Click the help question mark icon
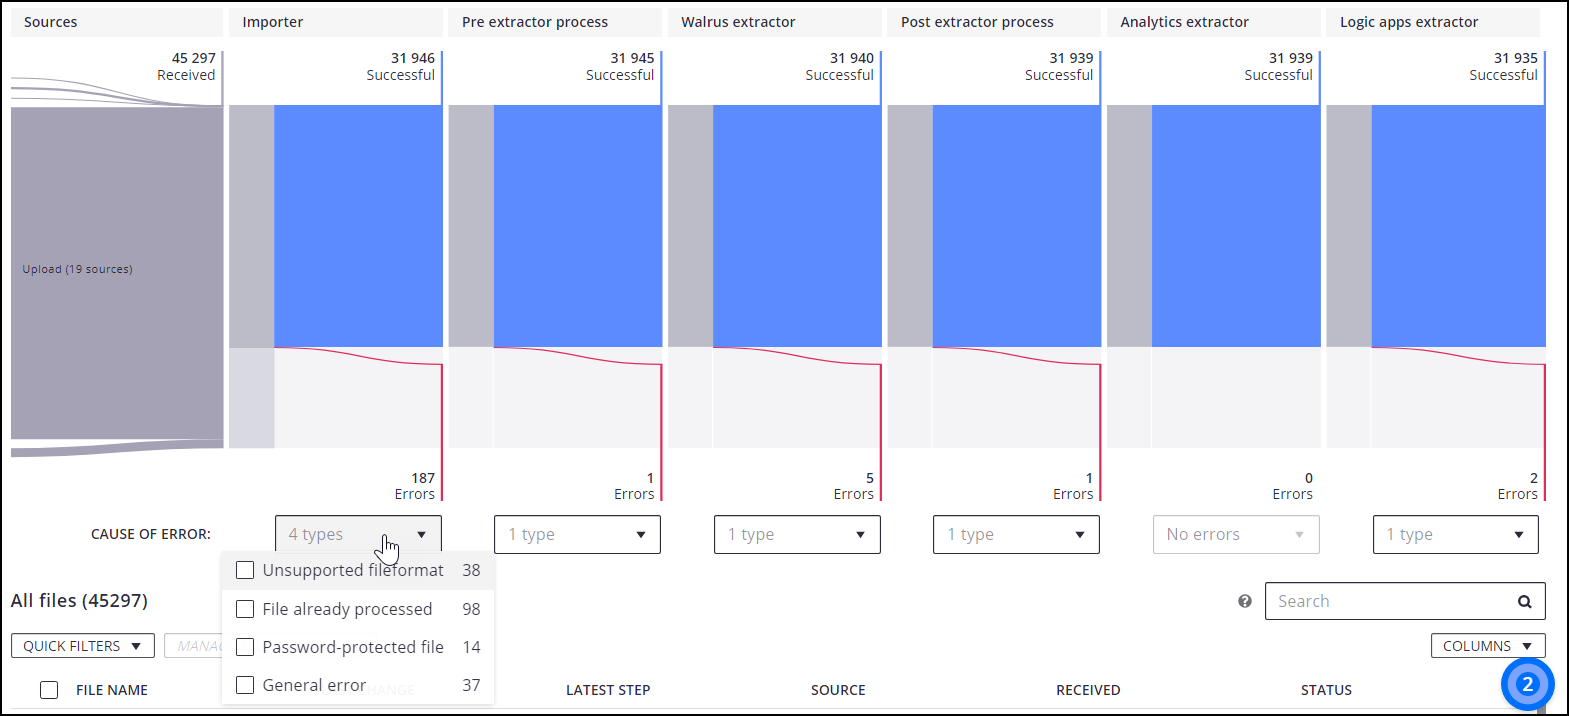Screen dimensions: 1569x716 coord(1244,600)
